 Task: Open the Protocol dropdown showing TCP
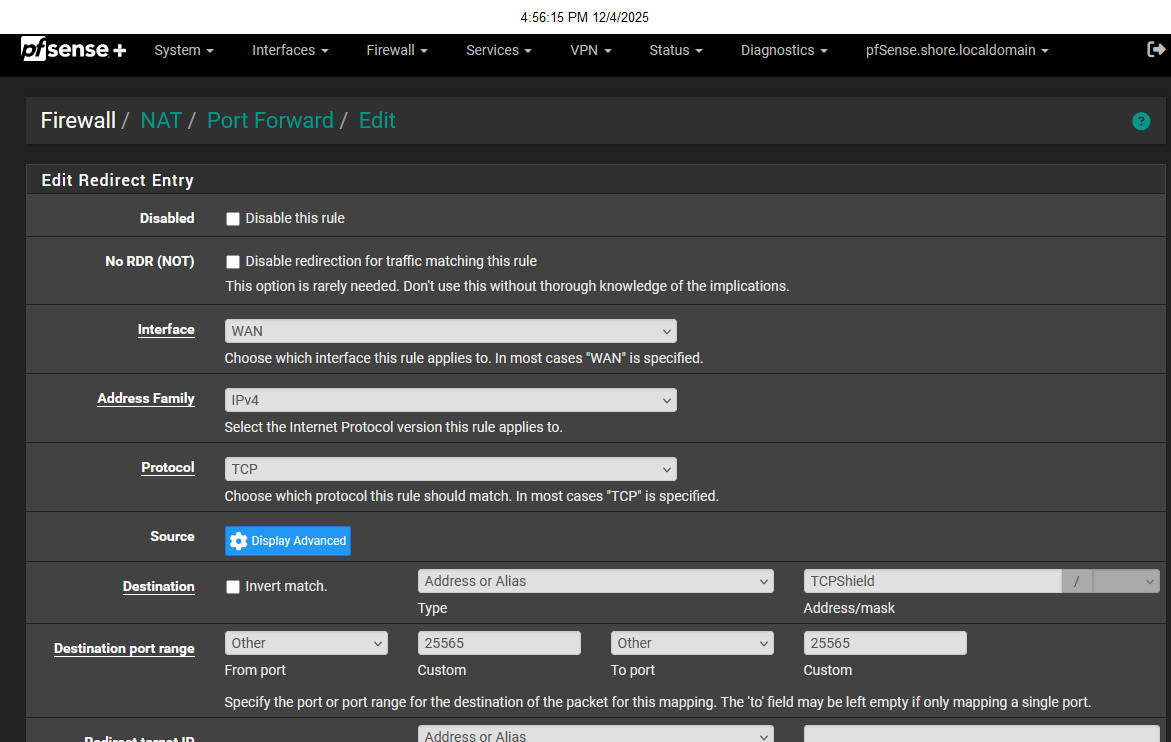[x=450, y=469]
